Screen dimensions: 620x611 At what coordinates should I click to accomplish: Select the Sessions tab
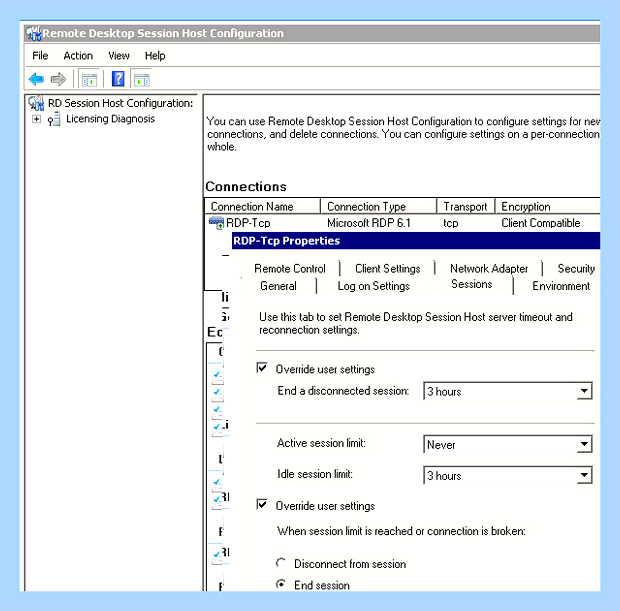pos(471,284)
